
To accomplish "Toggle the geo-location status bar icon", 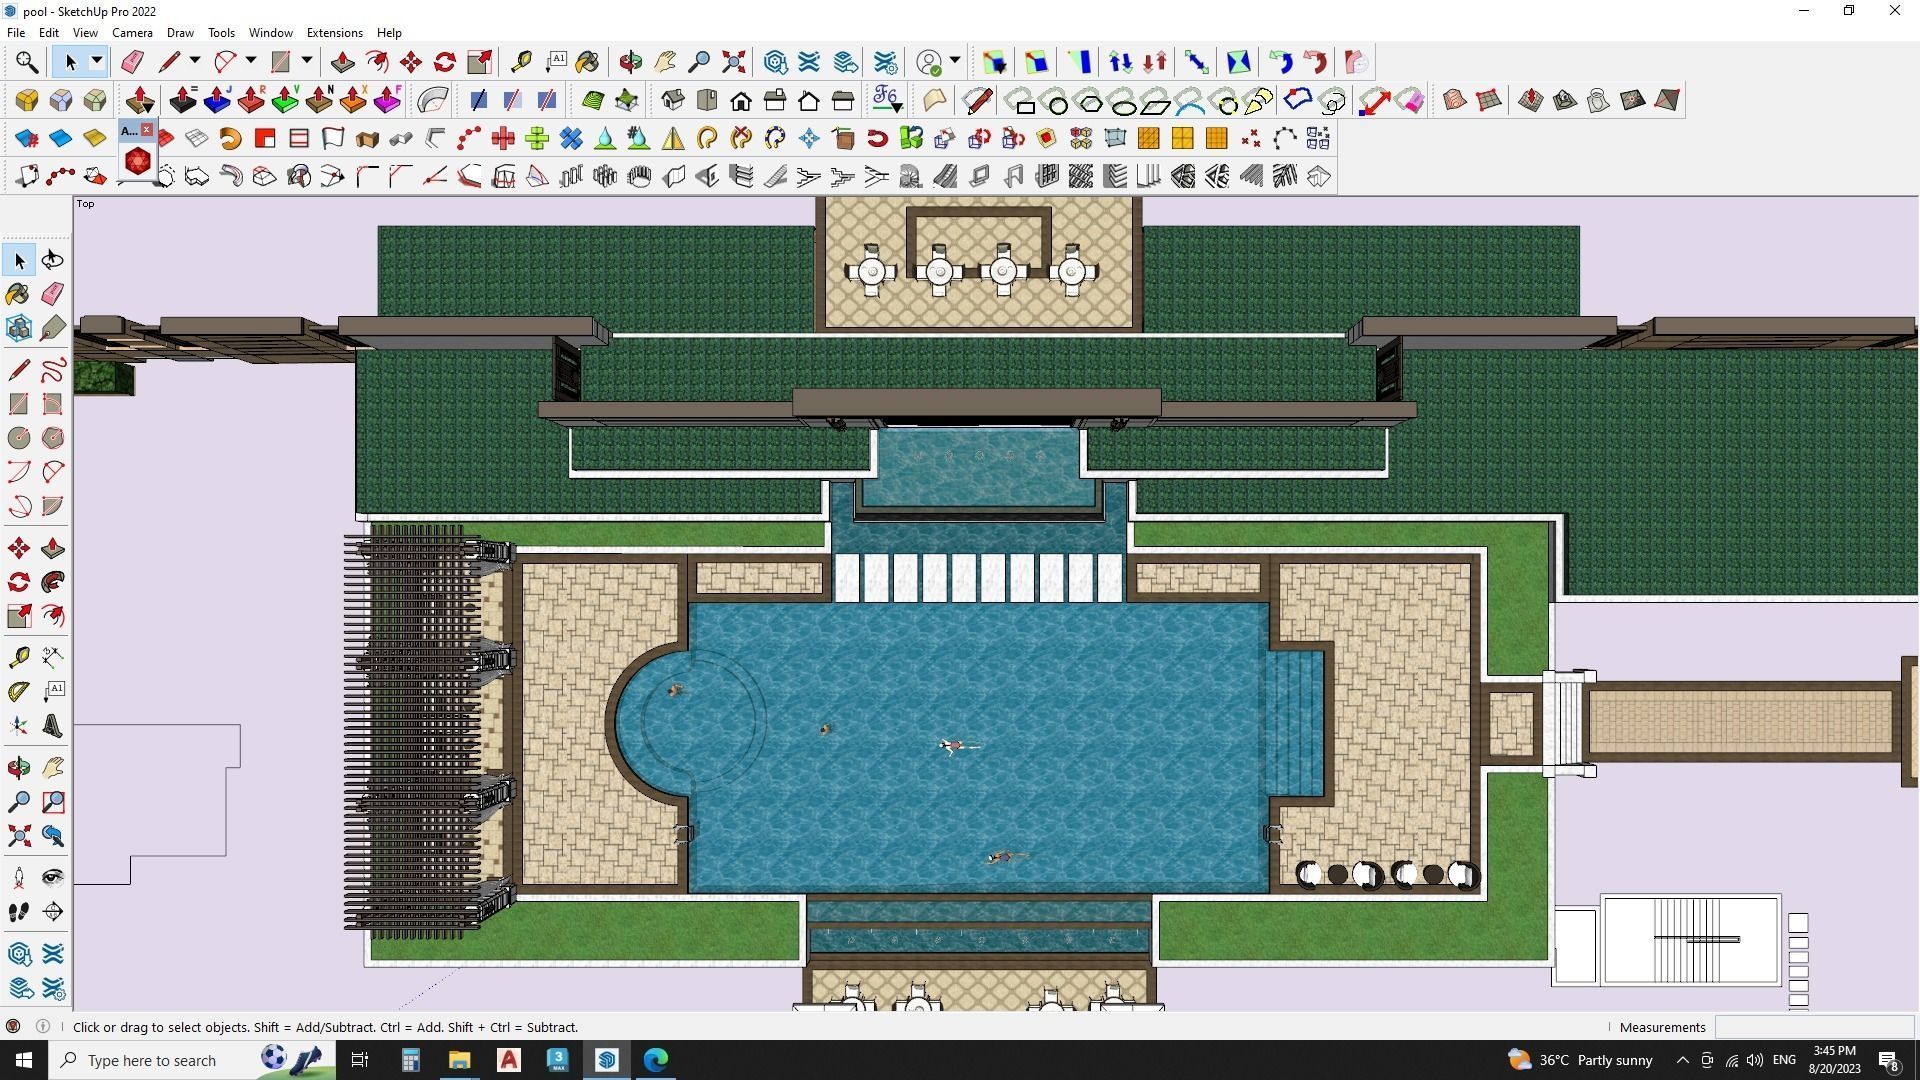I will 13,1027.
